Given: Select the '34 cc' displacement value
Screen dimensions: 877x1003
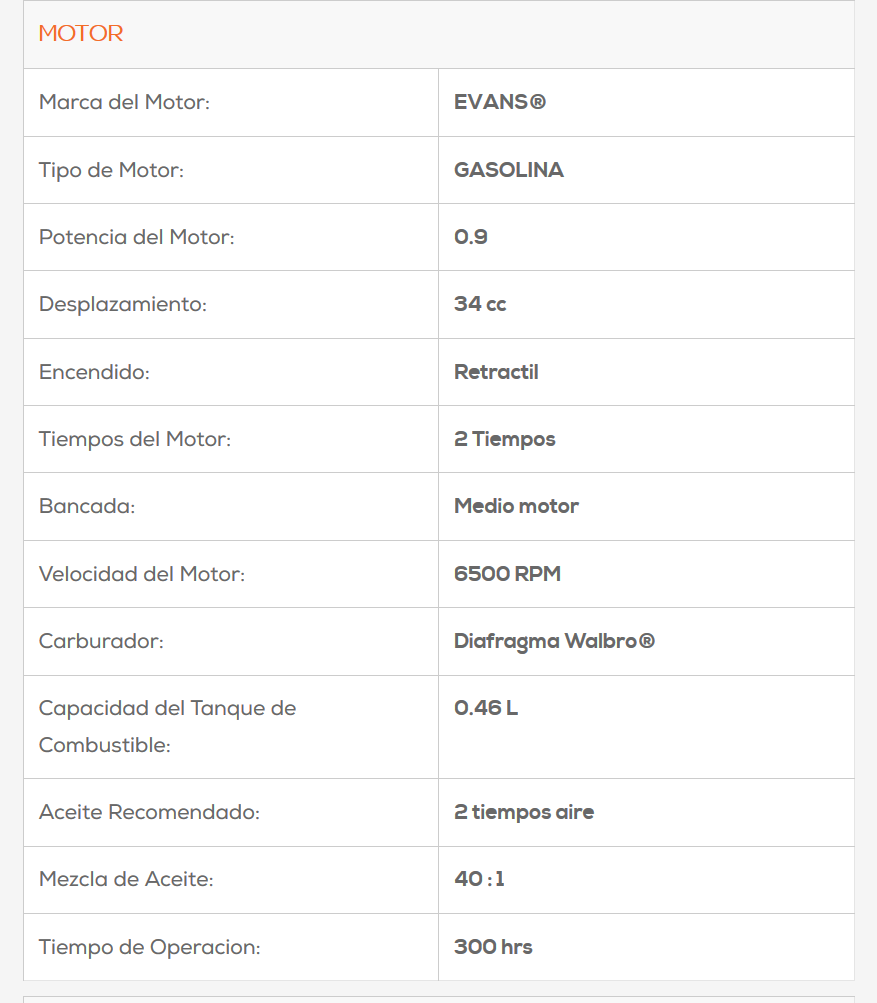Looking at the screenshot, I should pyautogui.click(x=480, y=304).
